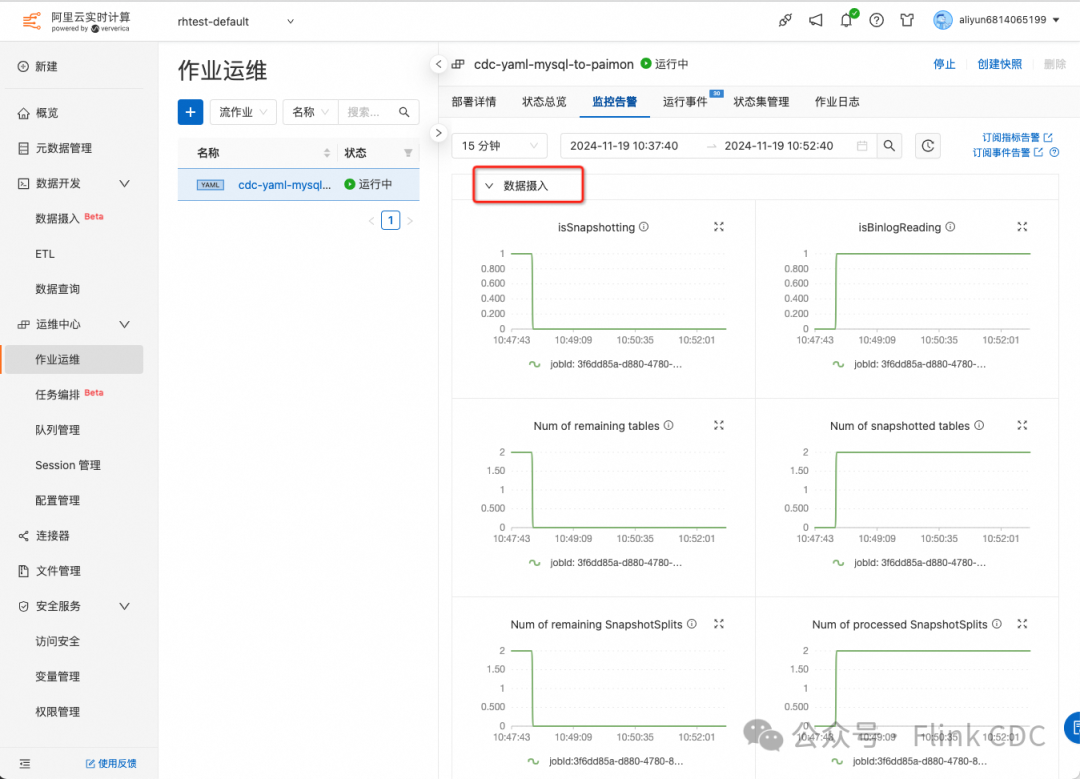Open 访问安全 in the sidebar
The width and height of the screenshot is (1080, 779).
(x=57, y=641)
